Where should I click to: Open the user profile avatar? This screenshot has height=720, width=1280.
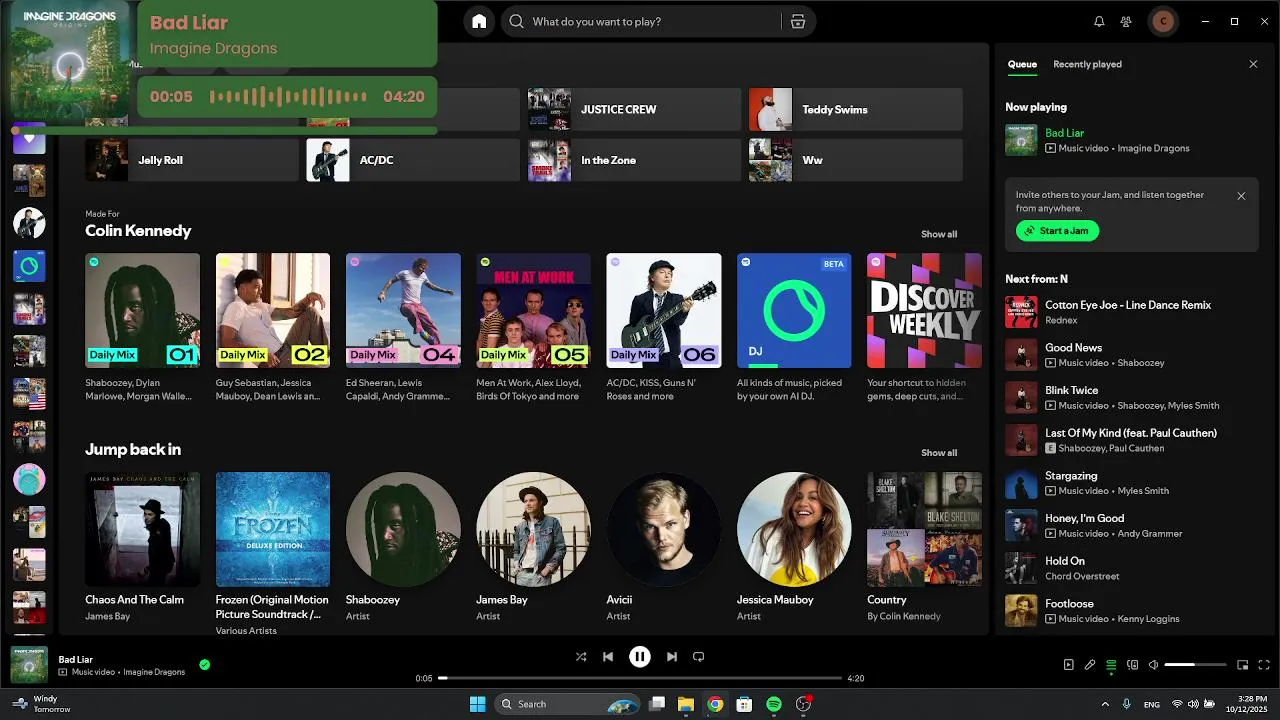tap(1163, 21)
